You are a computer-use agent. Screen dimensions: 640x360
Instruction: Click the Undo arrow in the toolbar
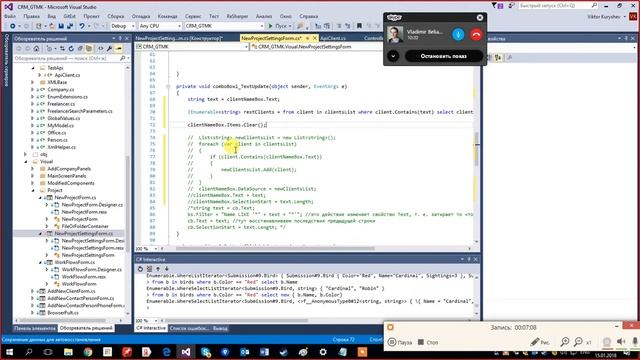coord(82,26)
